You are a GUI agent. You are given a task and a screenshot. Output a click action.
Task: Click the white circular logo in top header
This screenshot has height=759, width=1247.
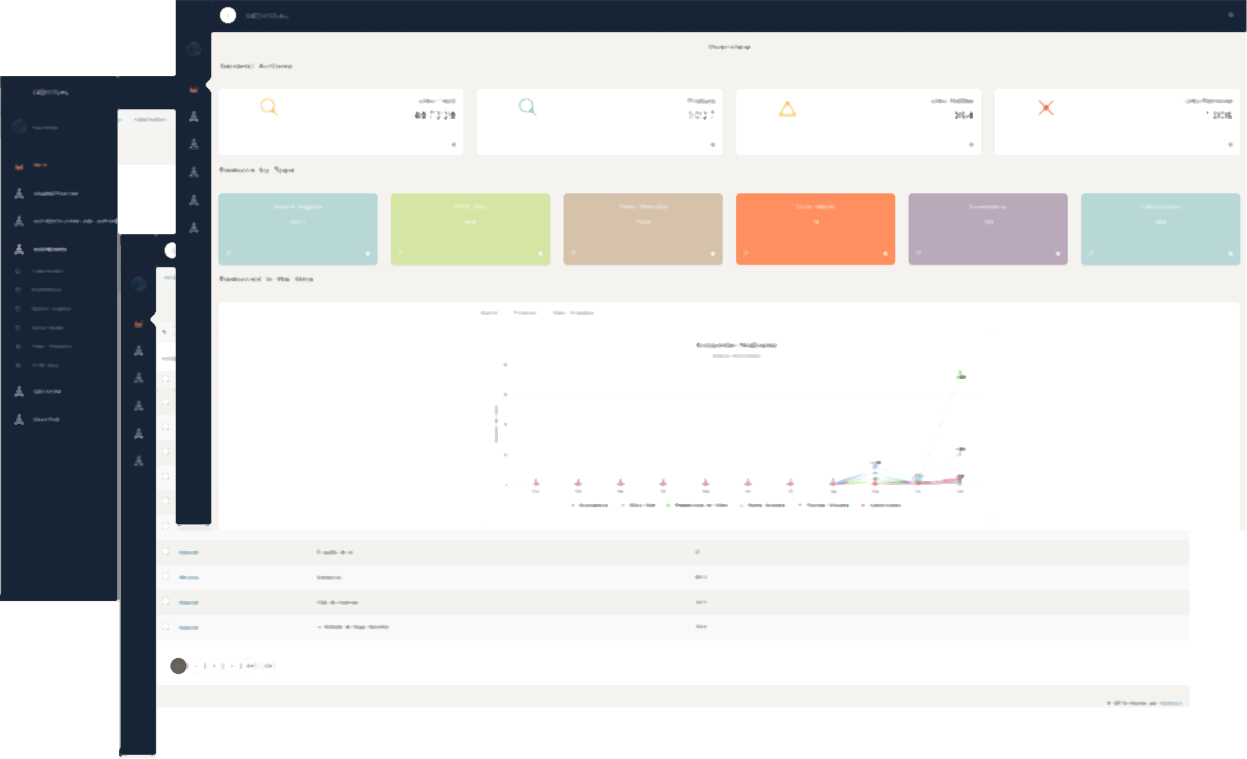tap(228, 15)
